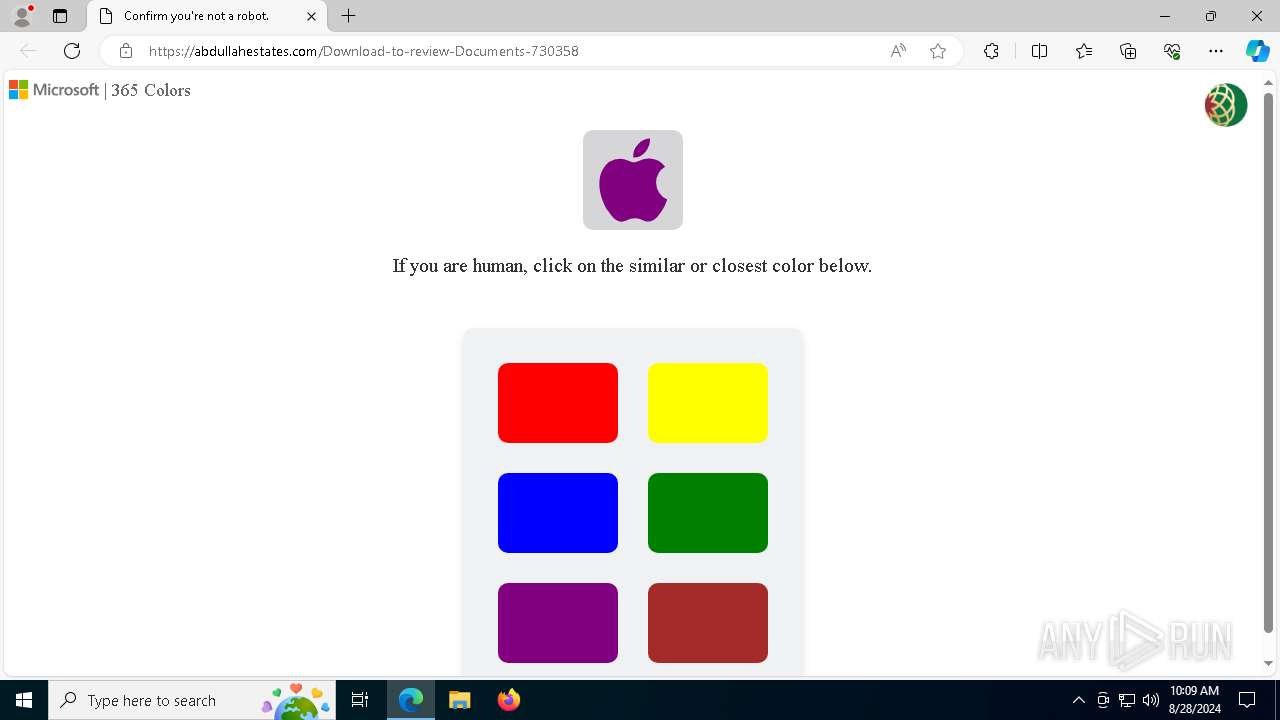Screen dimensions: 1280x720
Task: Click the Edge icon on taskbar
Action: tap(411, 700)
